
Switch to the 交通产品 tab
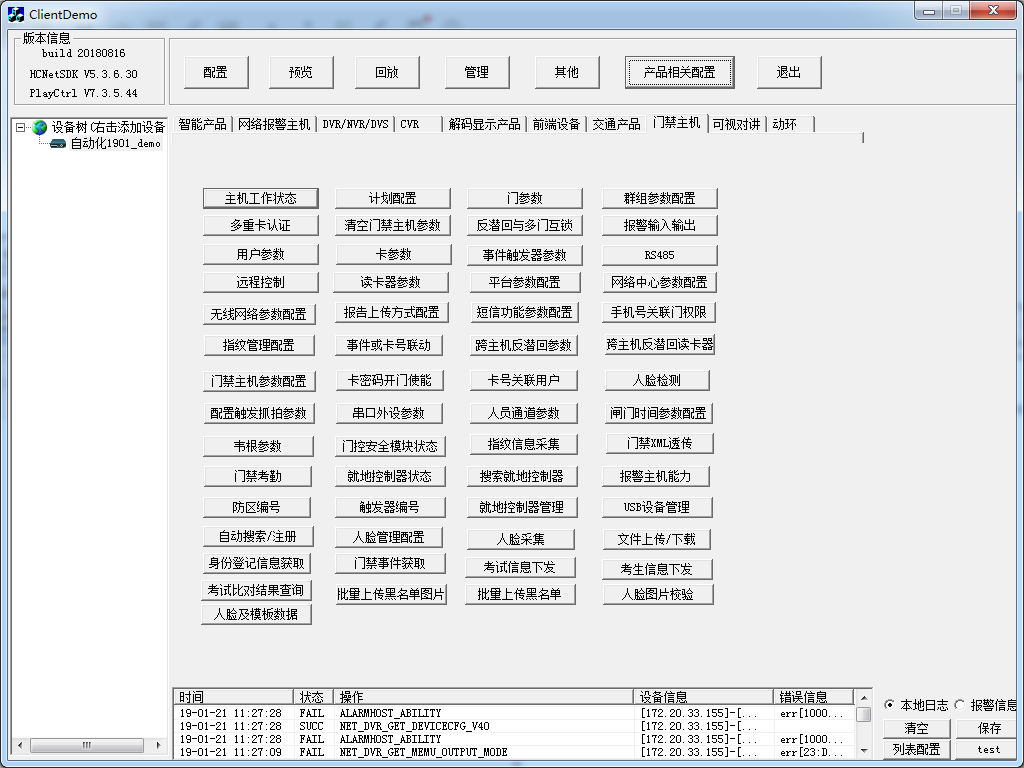tap(616, 123)
